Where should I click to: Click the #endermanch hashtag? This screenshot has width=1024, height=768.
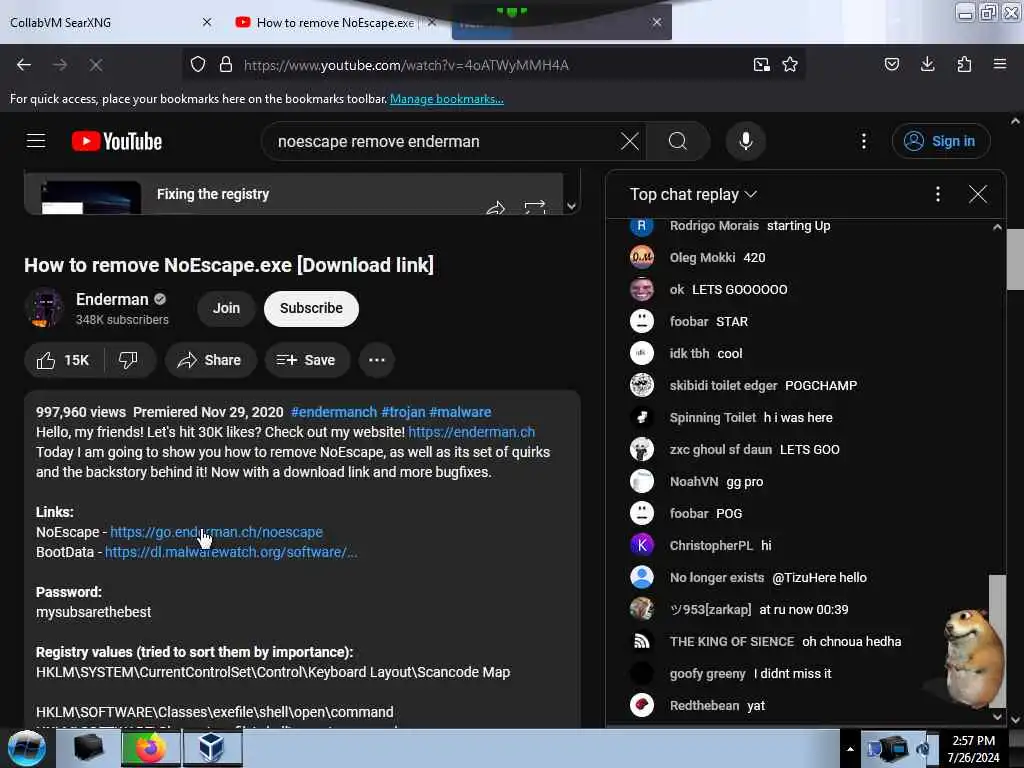pyautogui.click(x=334, y=412)
